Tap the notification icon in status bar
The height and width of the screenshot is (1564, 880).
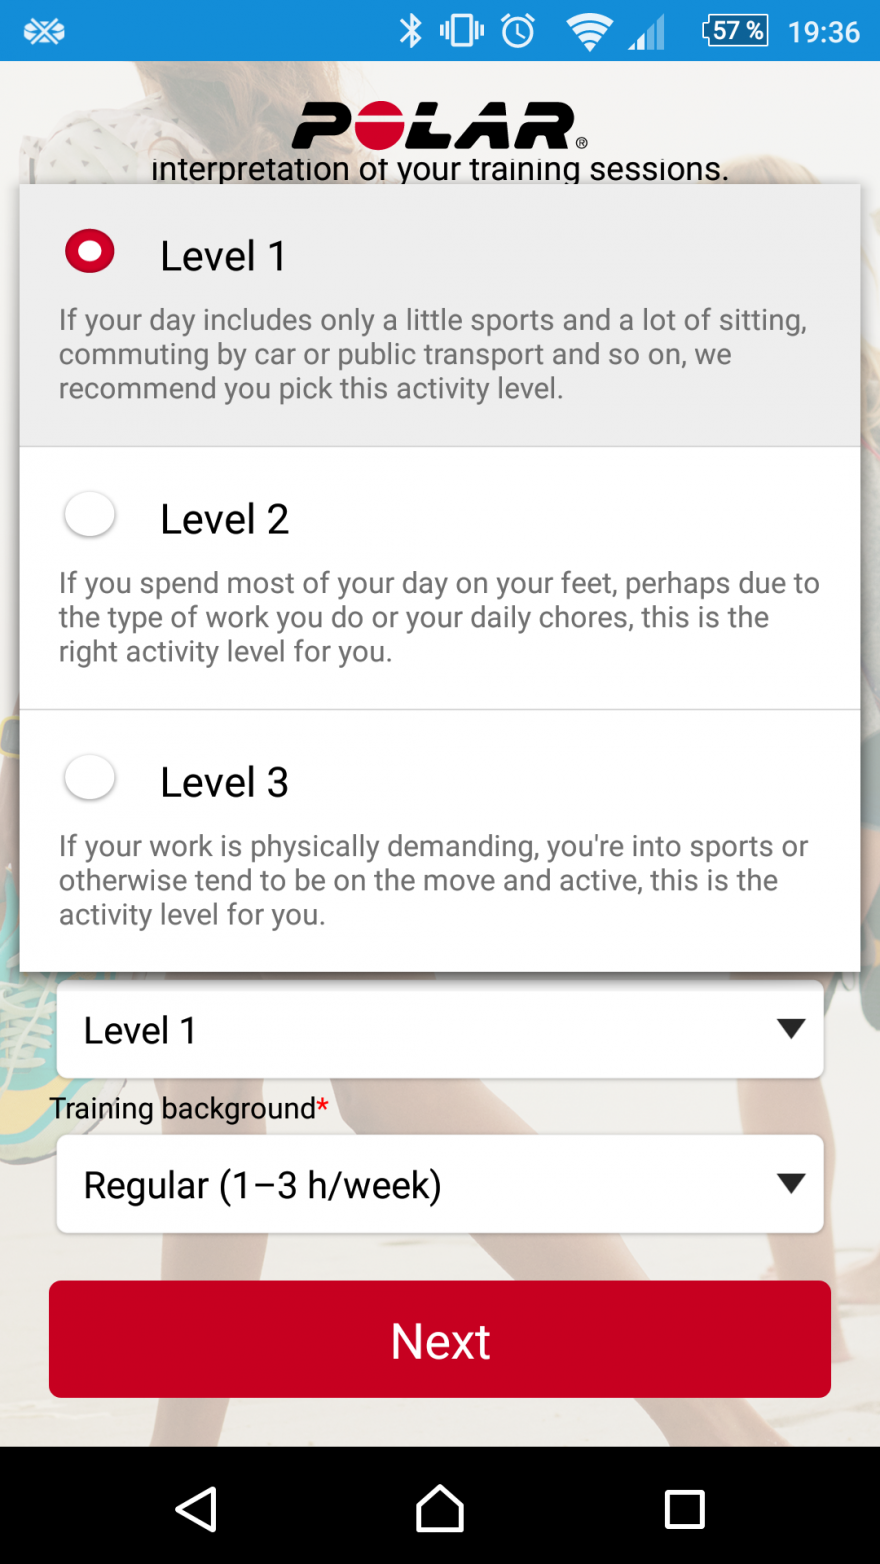tap(44, 32)
